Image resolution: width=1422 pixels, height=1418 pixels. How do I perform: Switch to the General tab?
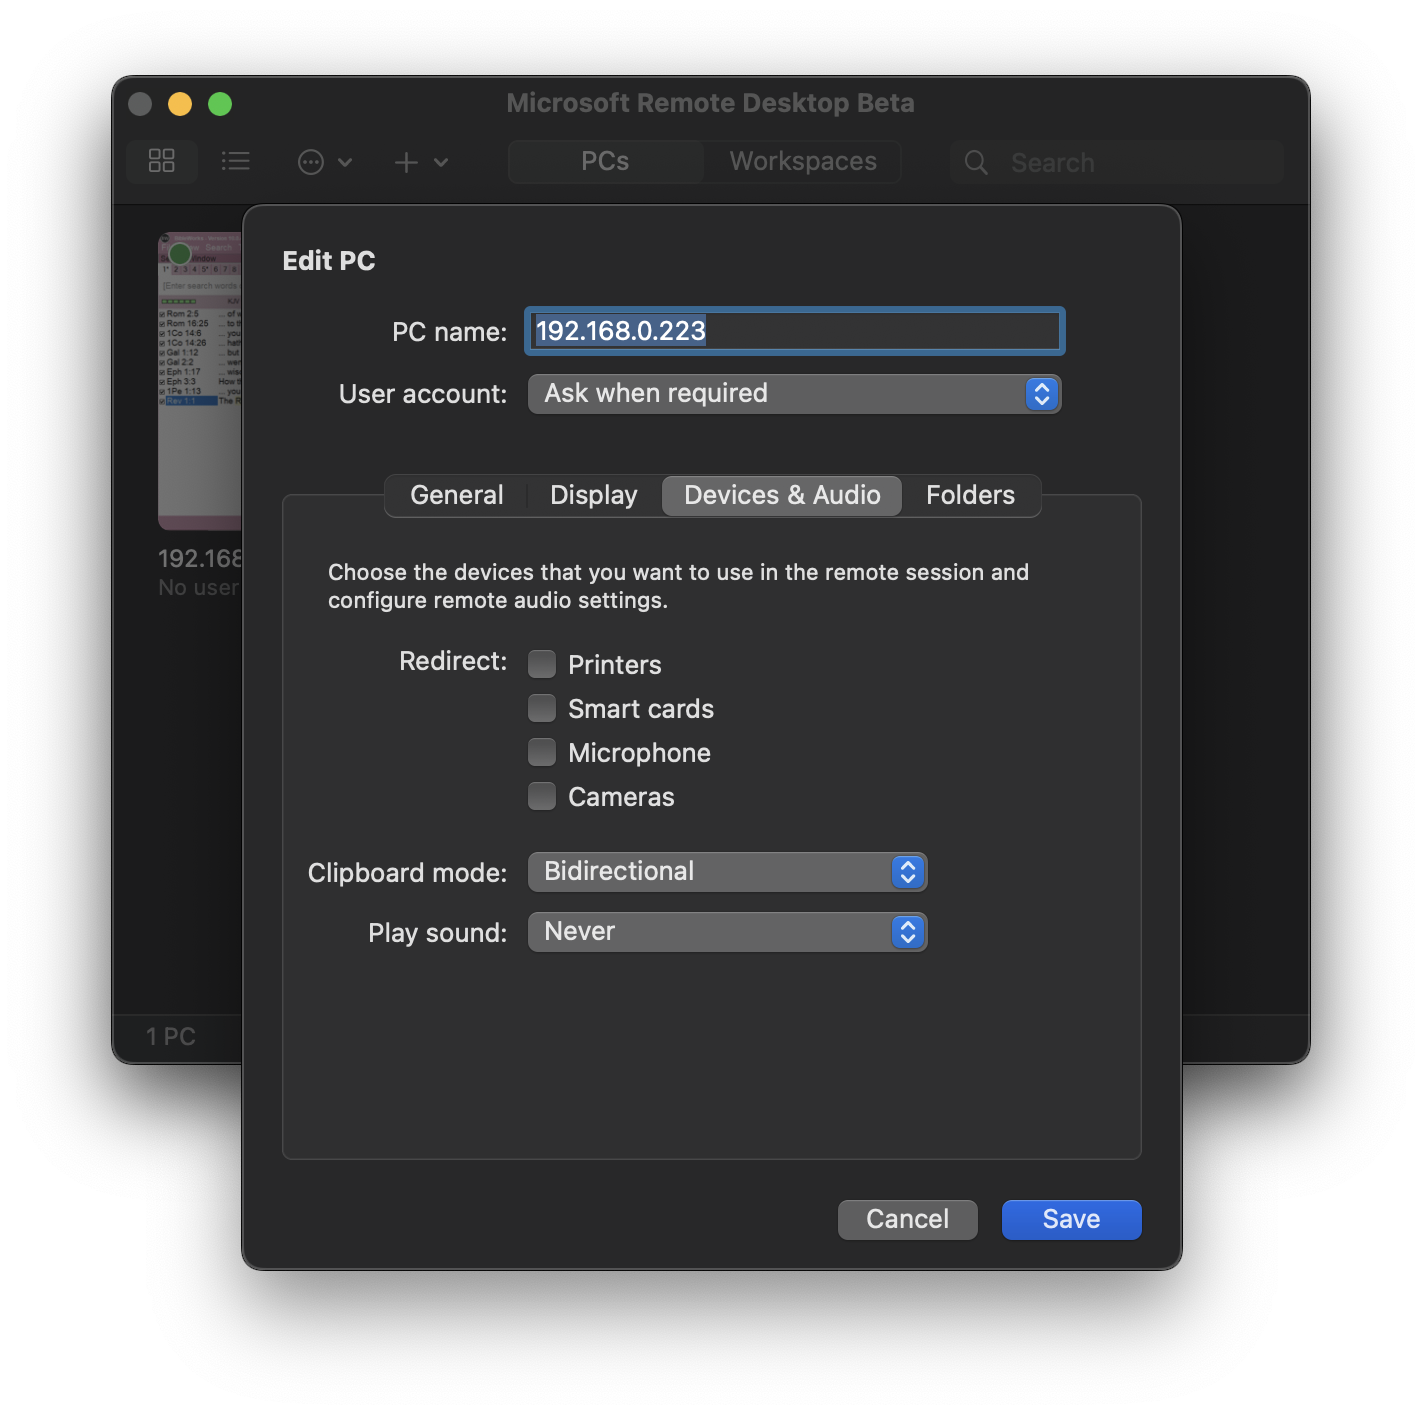pos(457,495)
